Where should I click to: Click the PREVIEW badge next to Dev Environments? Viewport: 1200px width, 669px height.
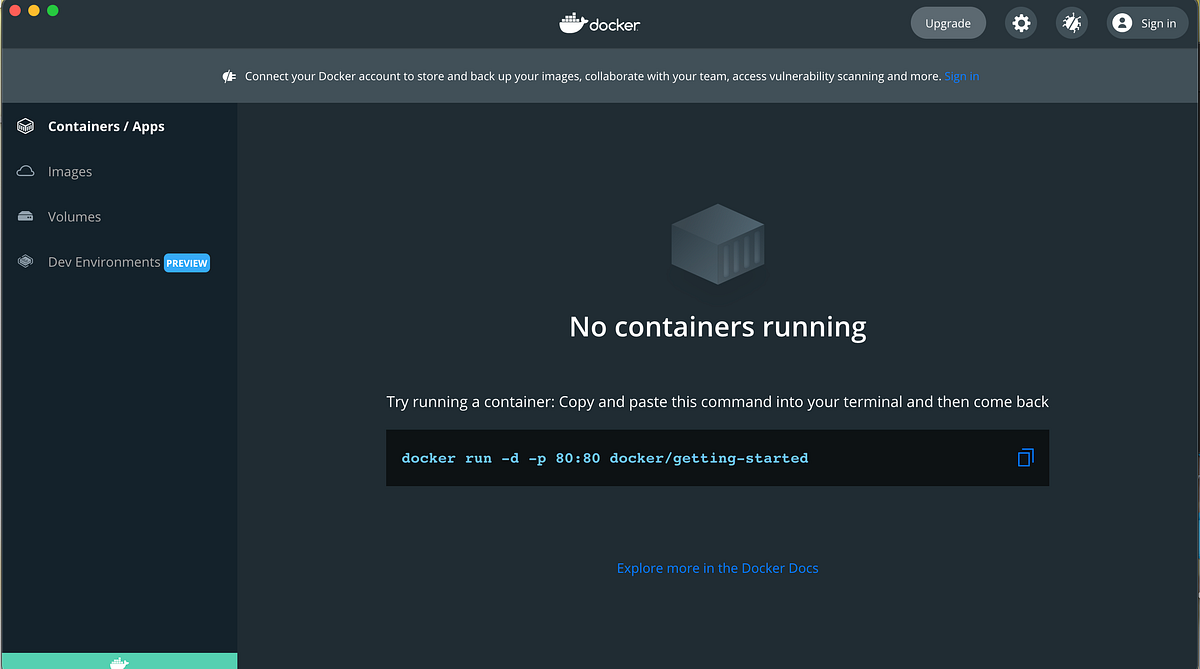(x=186, y=262)
